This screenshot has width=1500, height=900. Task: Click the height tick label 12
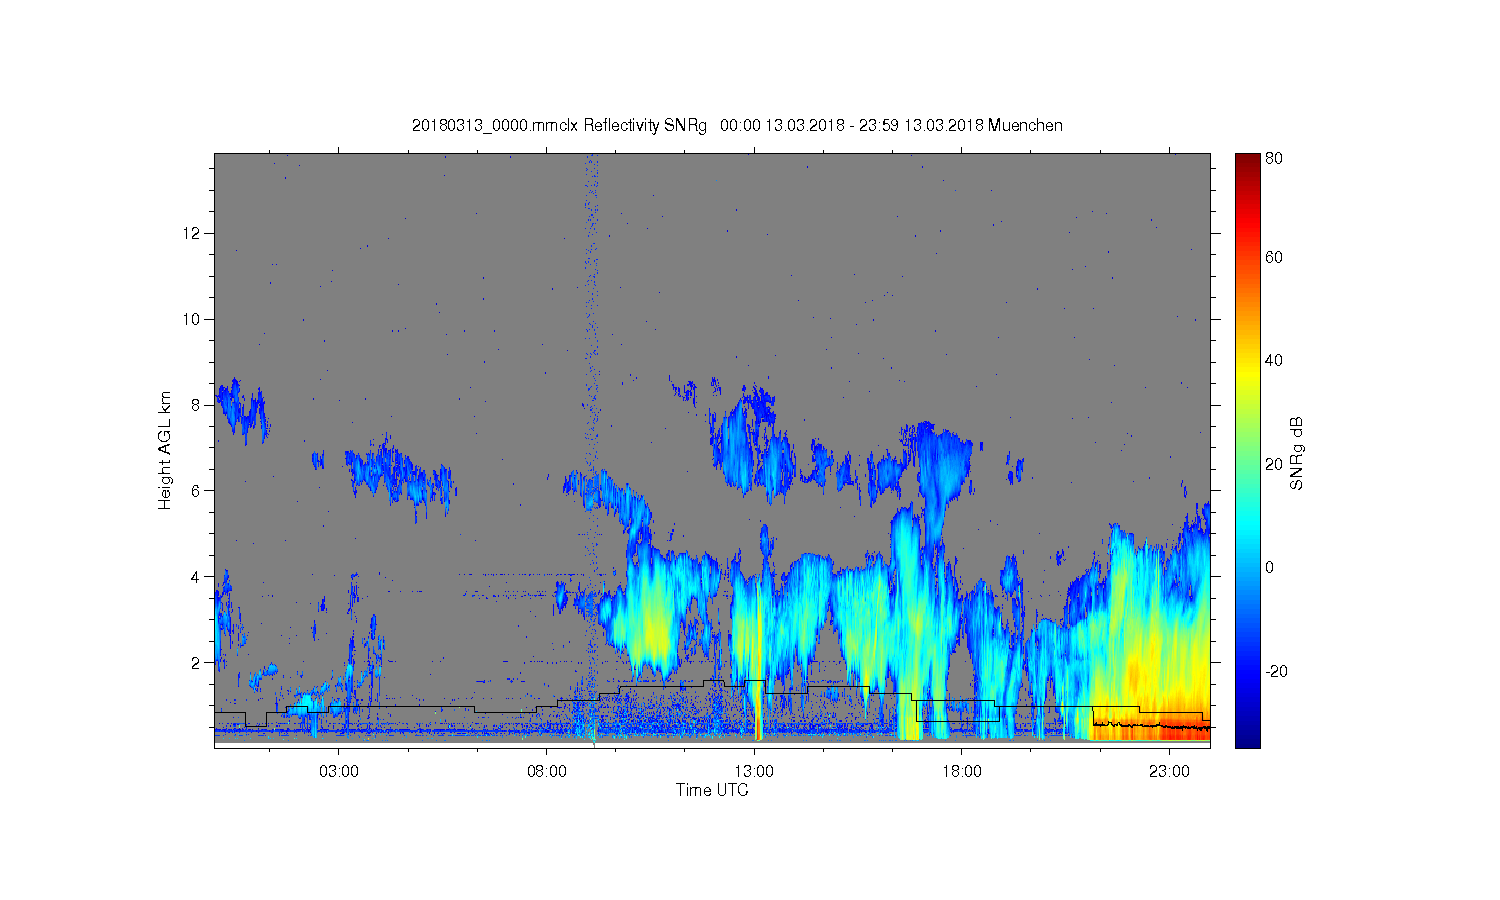pyautogui.click(x=192, y=233)
